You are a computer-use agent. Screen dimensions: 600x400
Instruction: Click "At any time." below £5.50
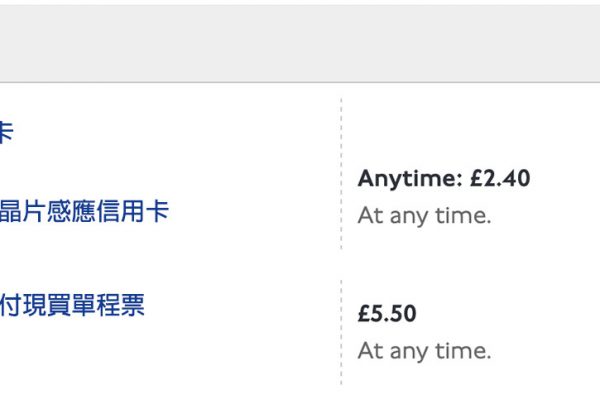(424, 351)
